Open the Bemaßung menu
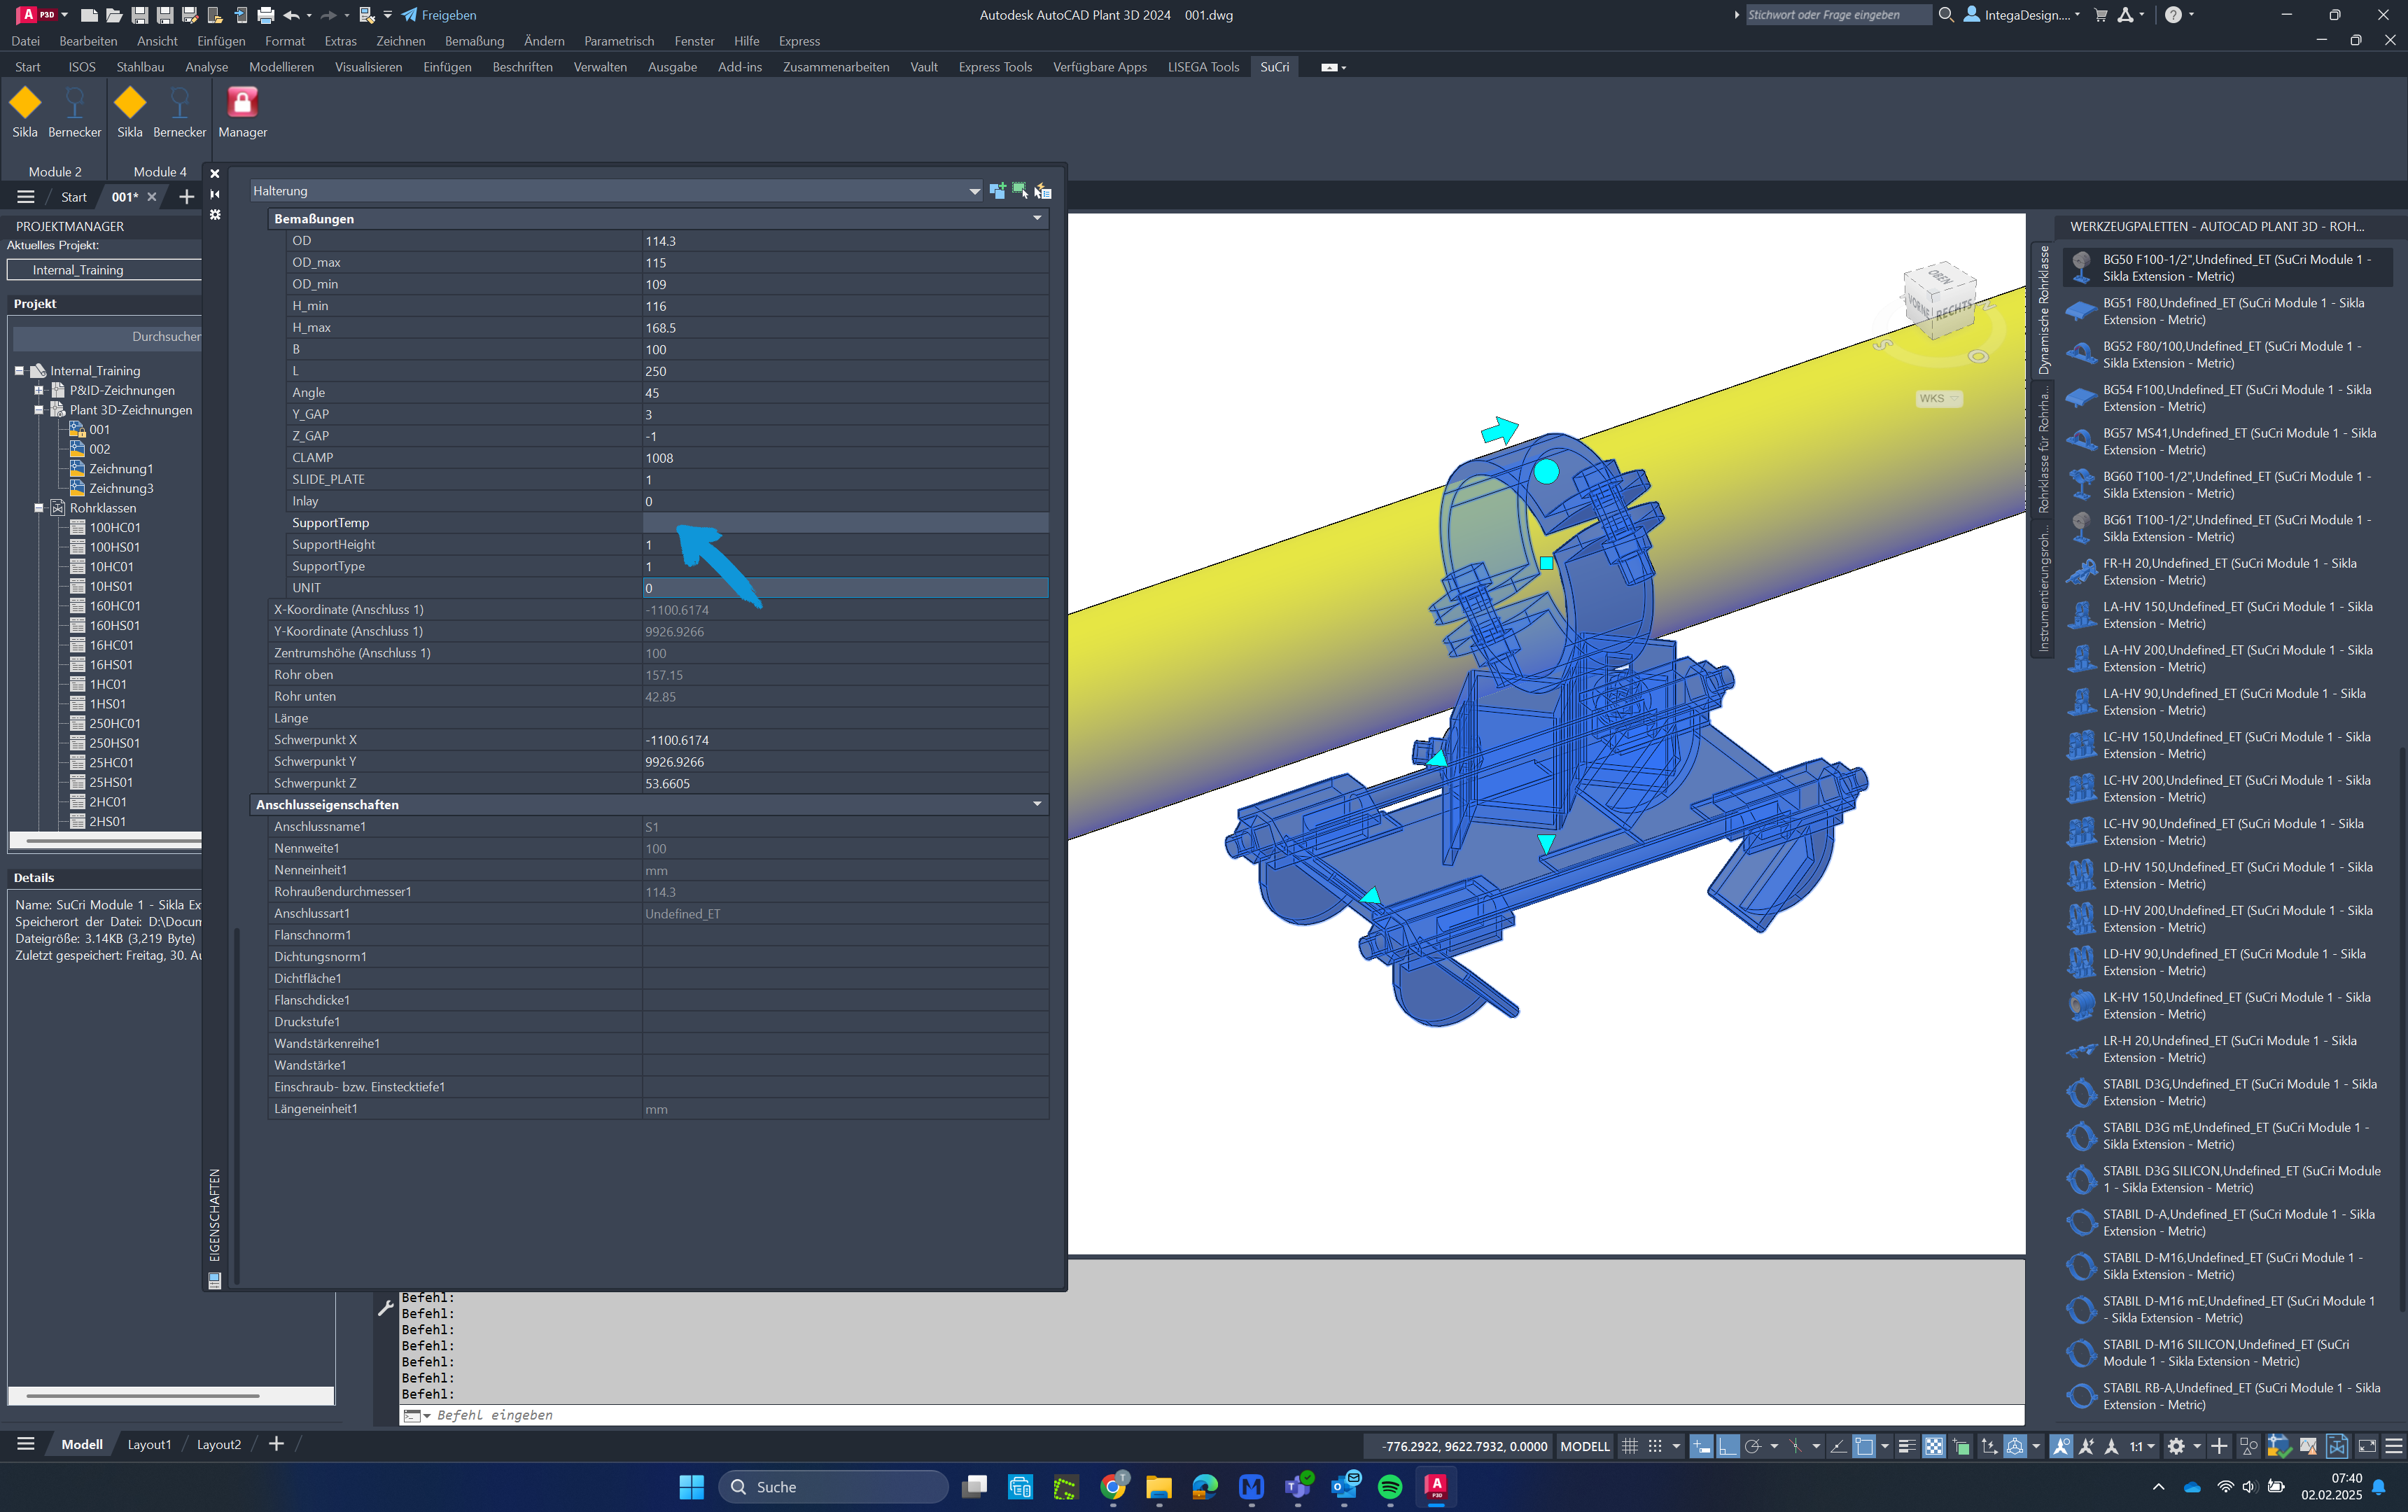 pyautogui.click(x=474, y=41)
